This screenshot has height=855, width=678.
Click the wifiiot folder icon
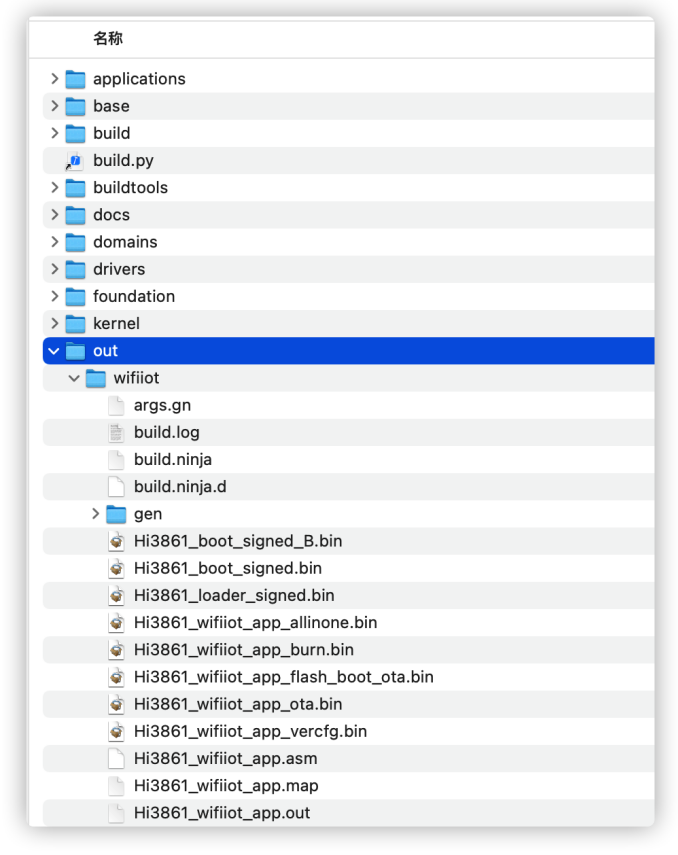96,378
